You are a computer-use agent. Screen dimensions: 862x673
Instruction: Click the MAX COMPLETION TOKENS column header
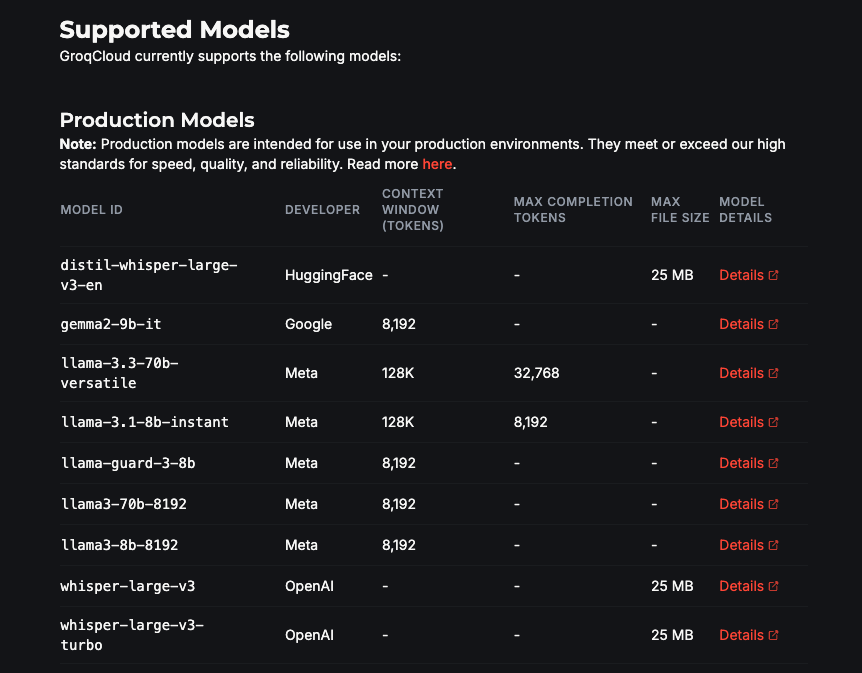point(573,209)
